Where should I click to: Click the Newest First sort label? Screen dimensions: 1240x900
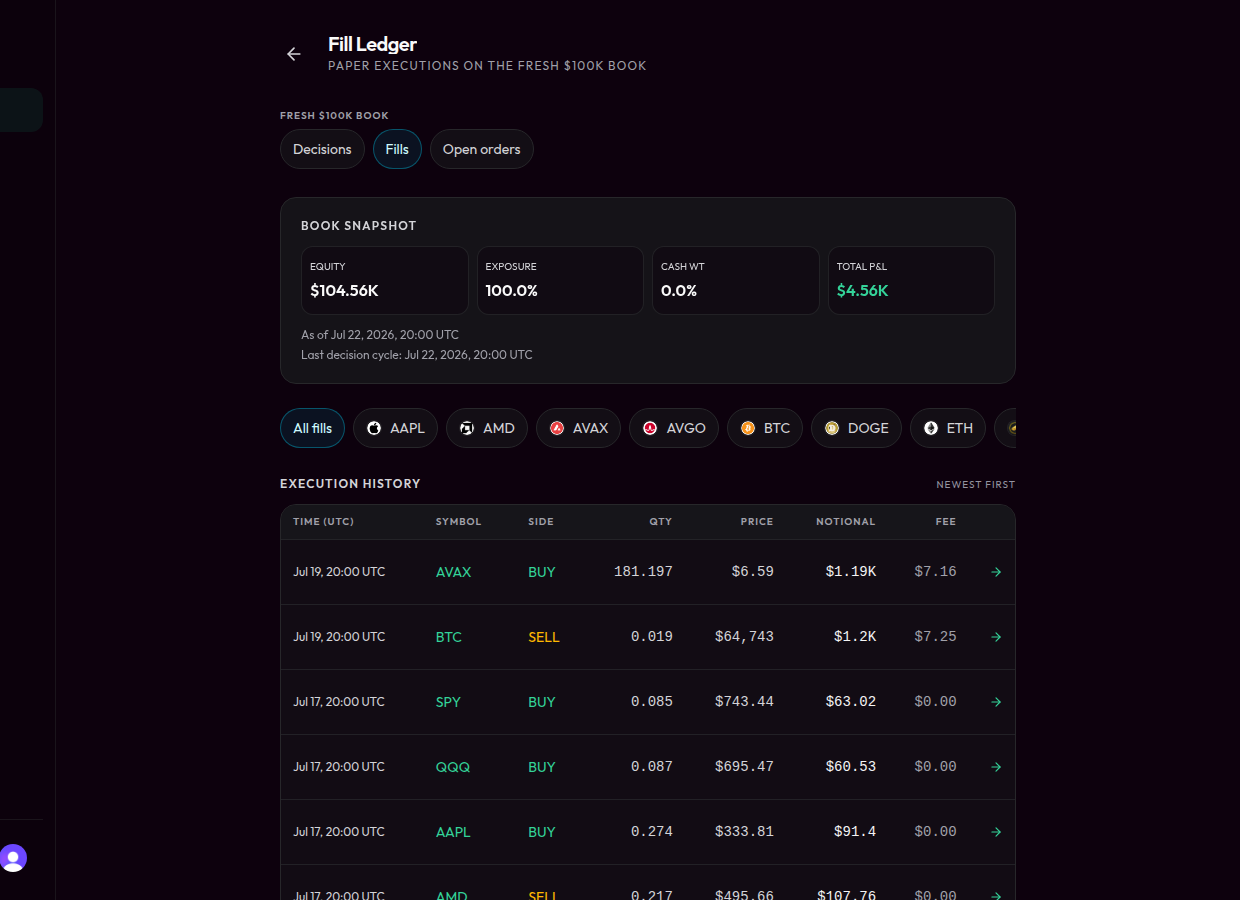click(975, 484)
